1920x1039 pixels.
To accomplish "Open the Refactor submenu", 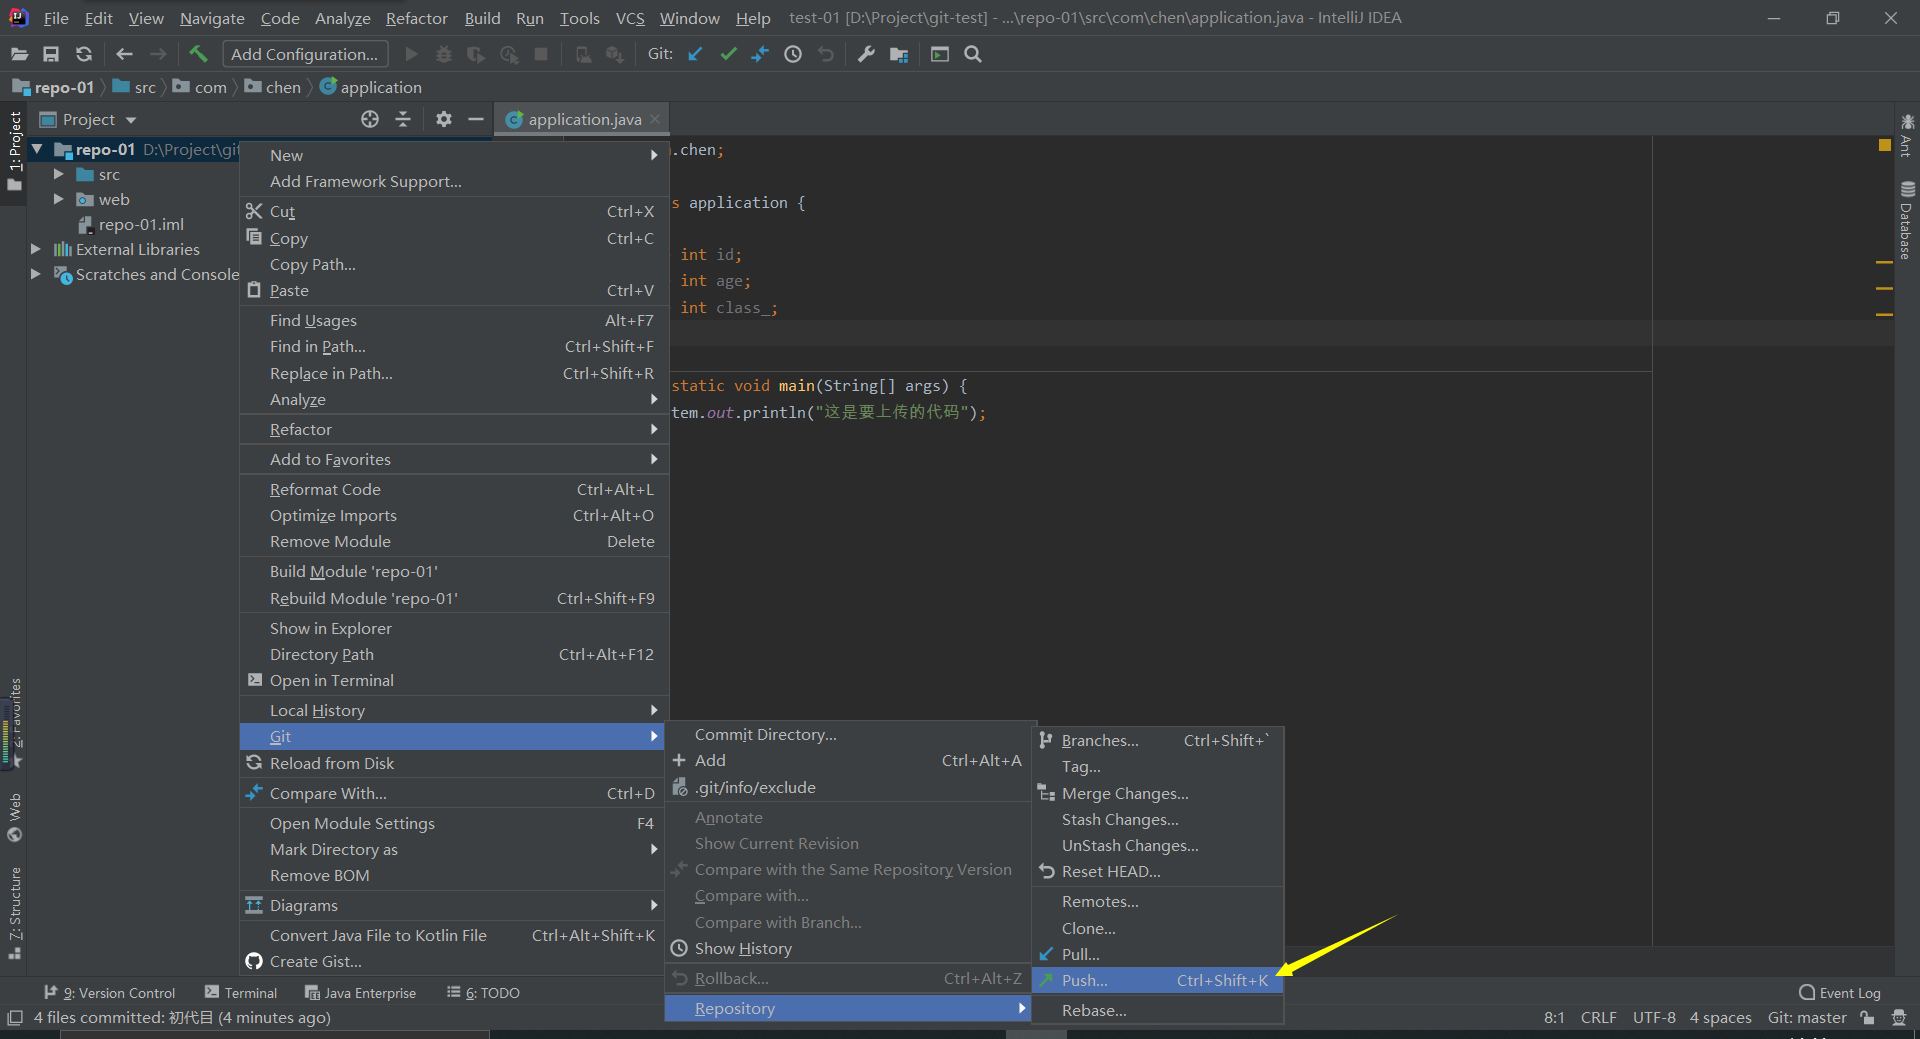I will point(454,429).
